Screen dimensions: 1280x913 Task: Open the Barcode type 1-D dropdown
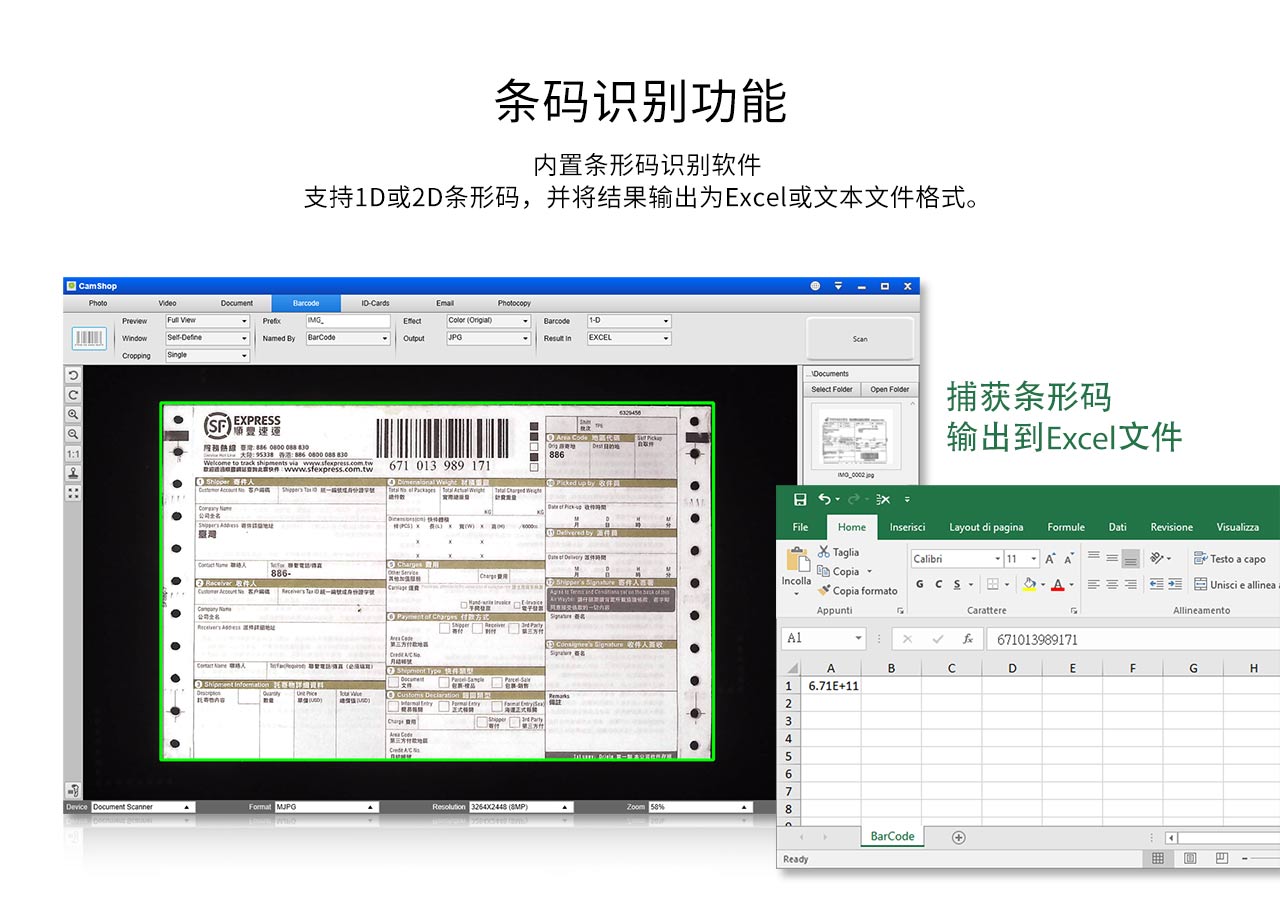point(628,321)
